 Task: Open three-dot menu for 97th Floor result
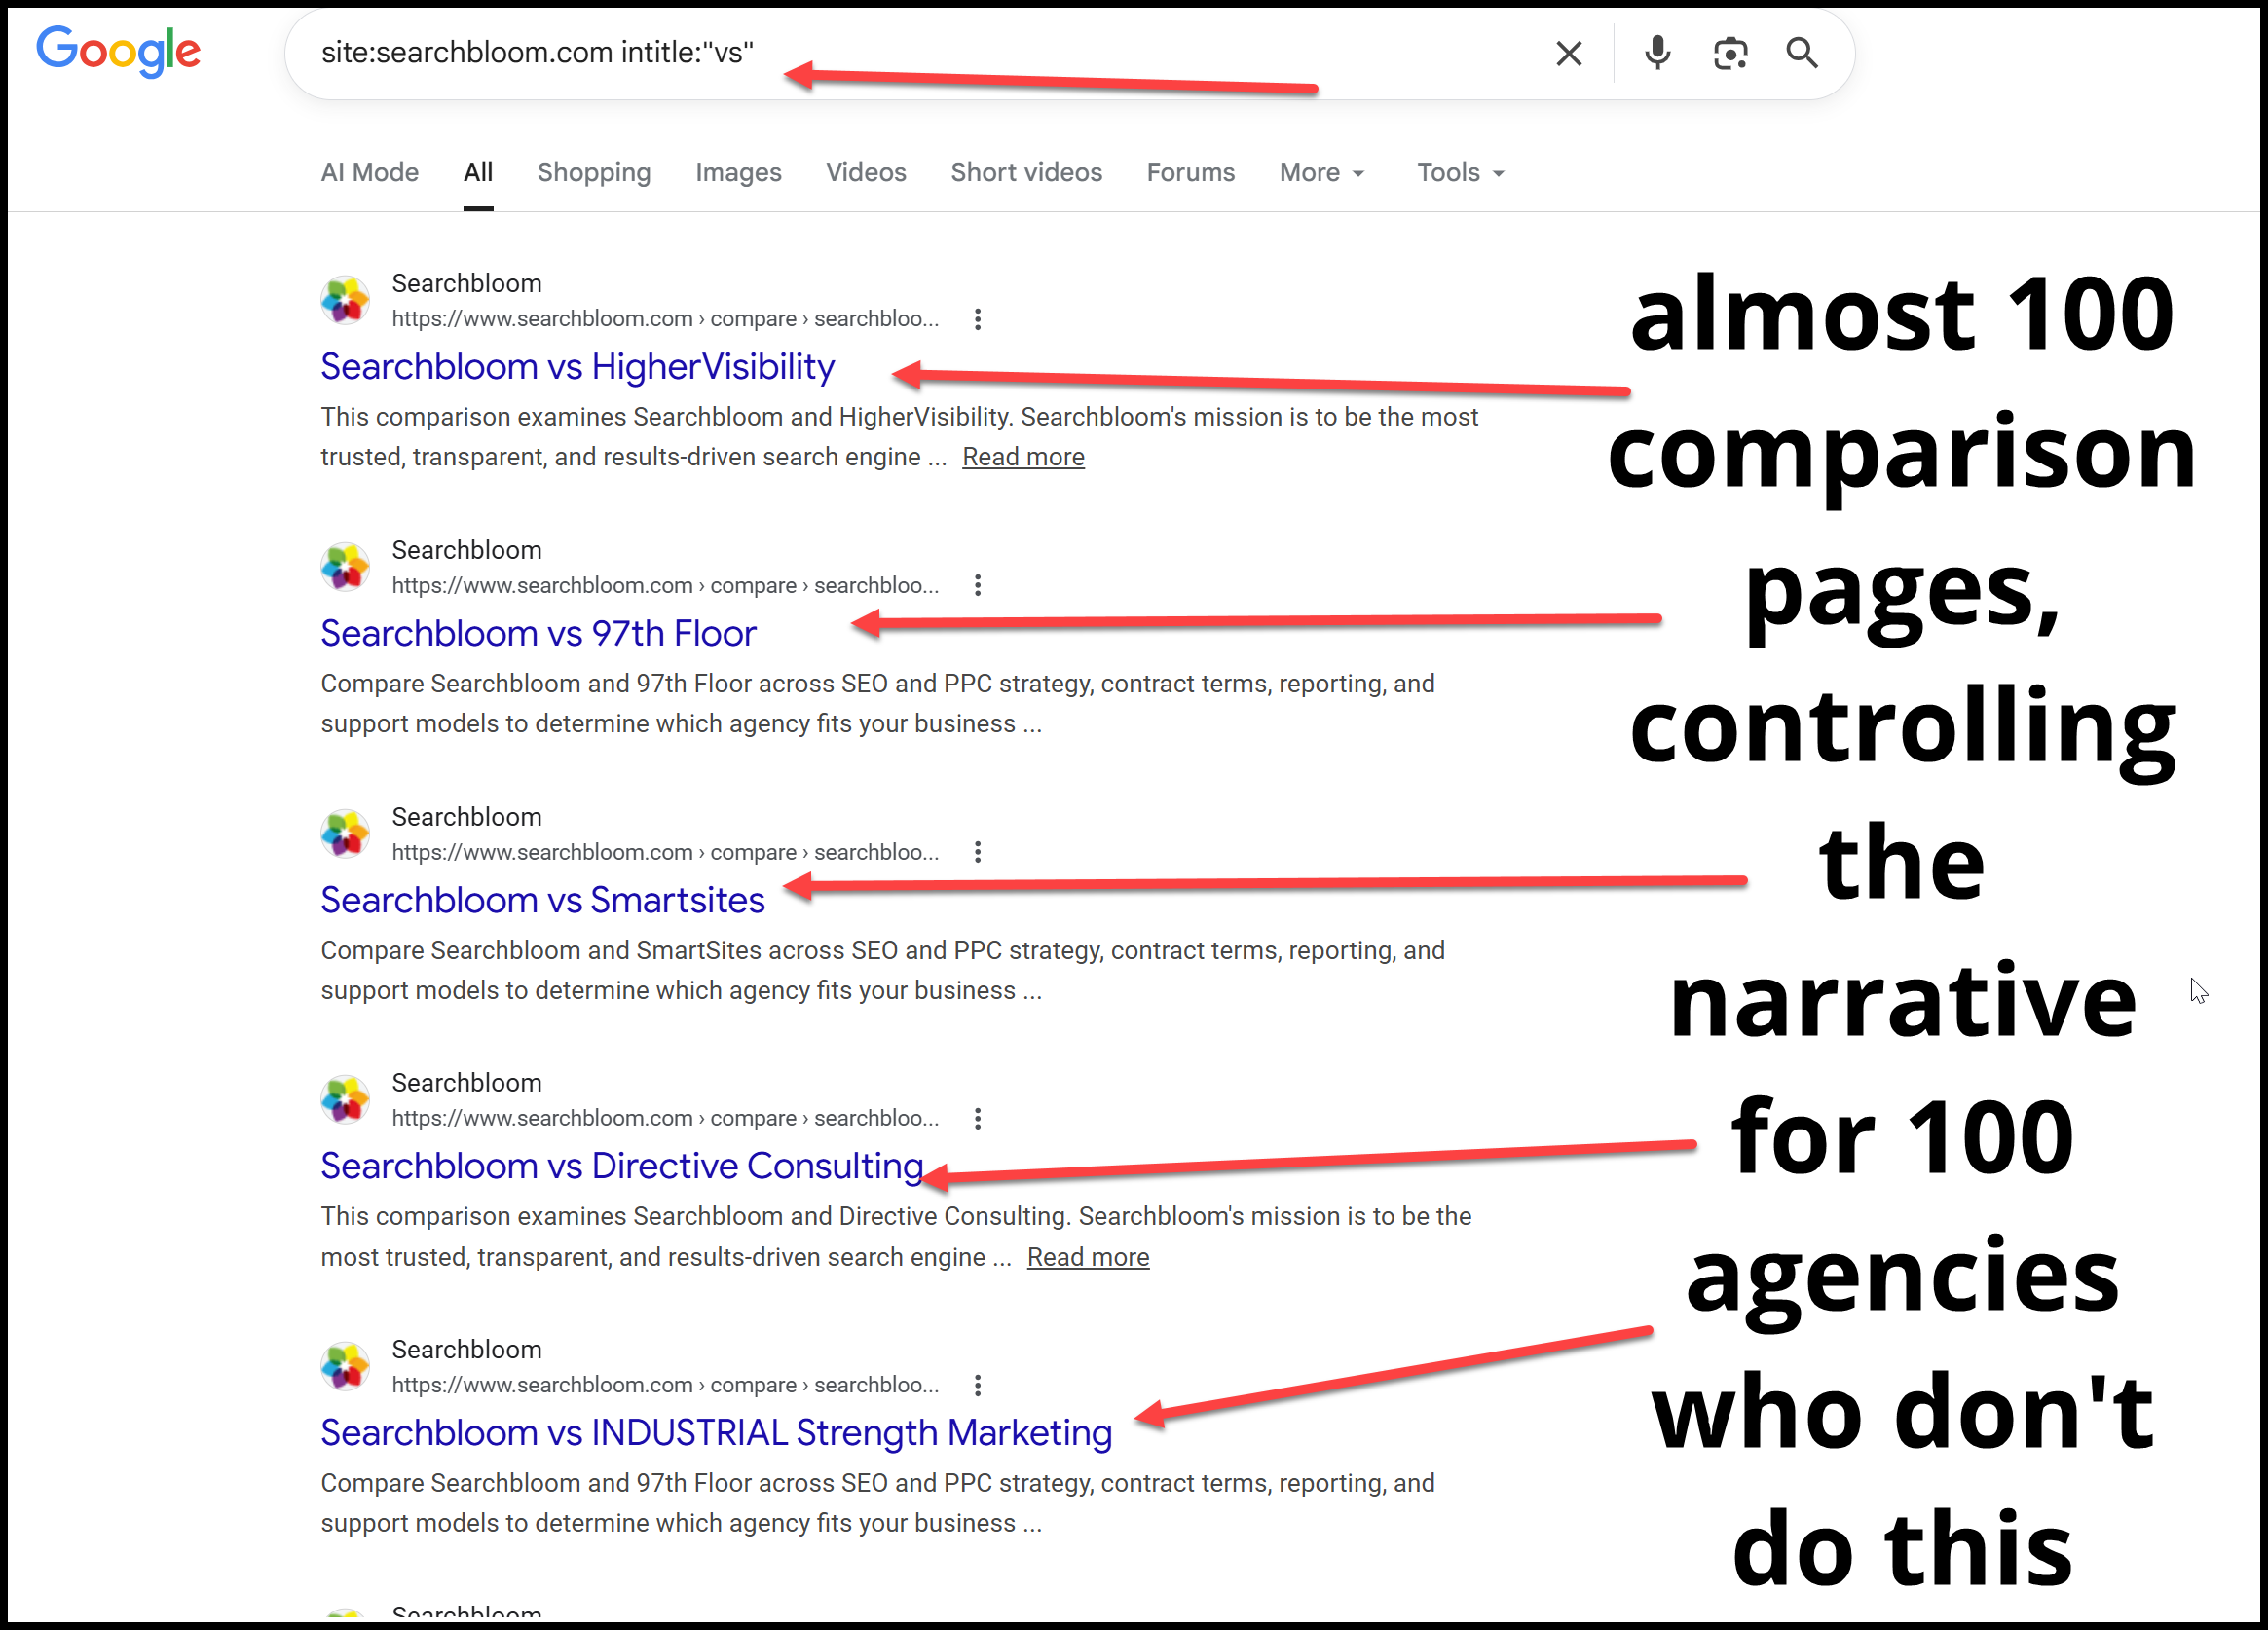[x=977, y=585]
